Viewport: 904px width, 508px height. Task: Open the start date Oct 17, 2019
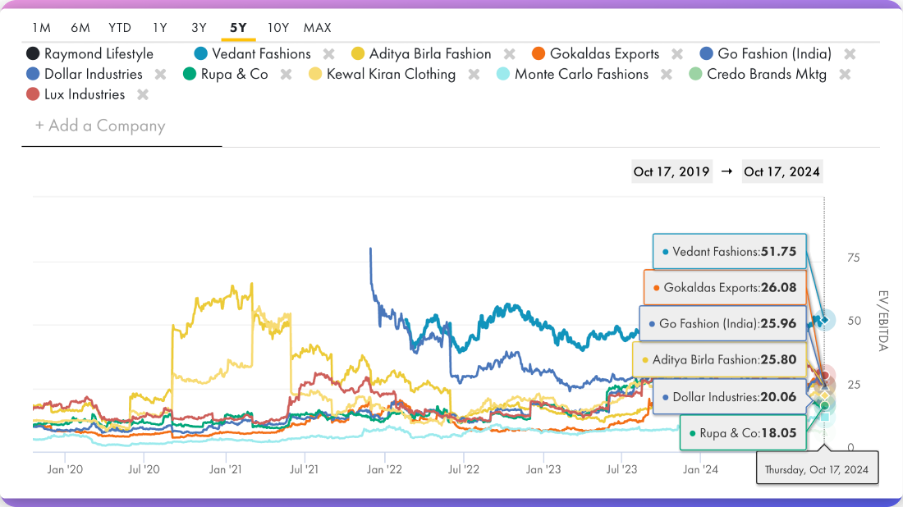pyautogui.click(x=671, y=171)
